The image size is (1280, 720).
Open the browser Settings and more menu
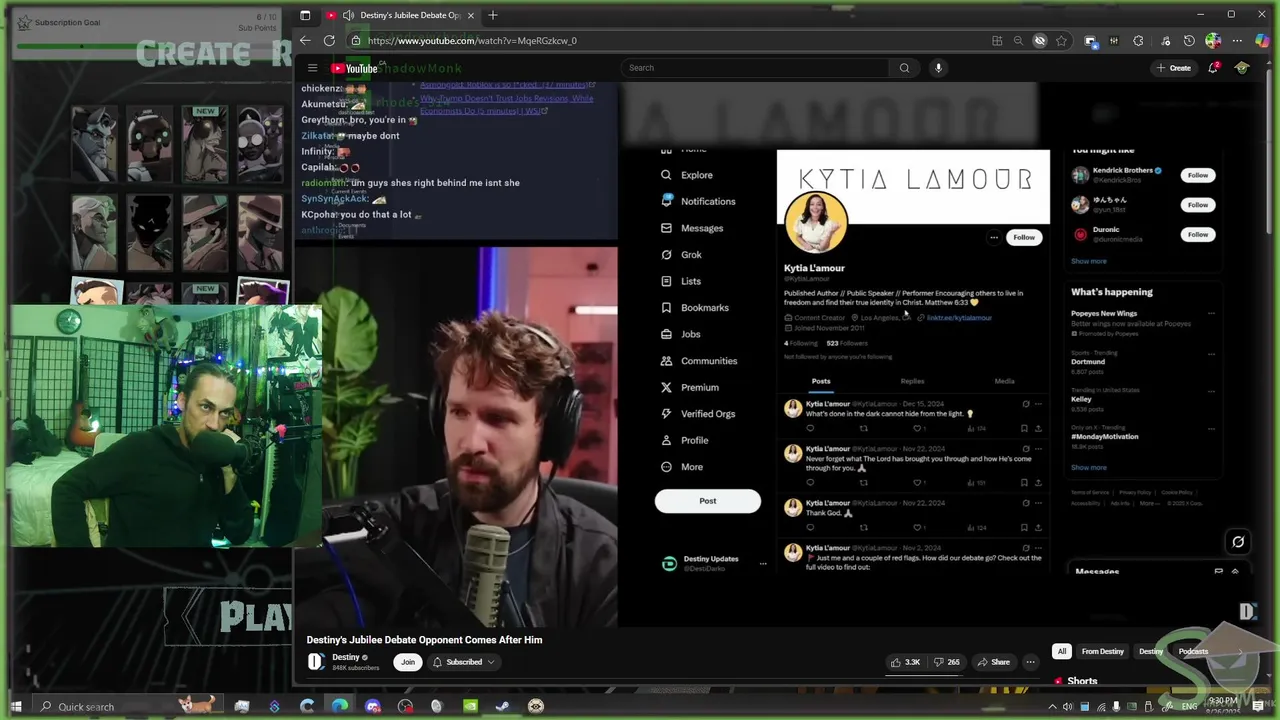point(1237,41)
